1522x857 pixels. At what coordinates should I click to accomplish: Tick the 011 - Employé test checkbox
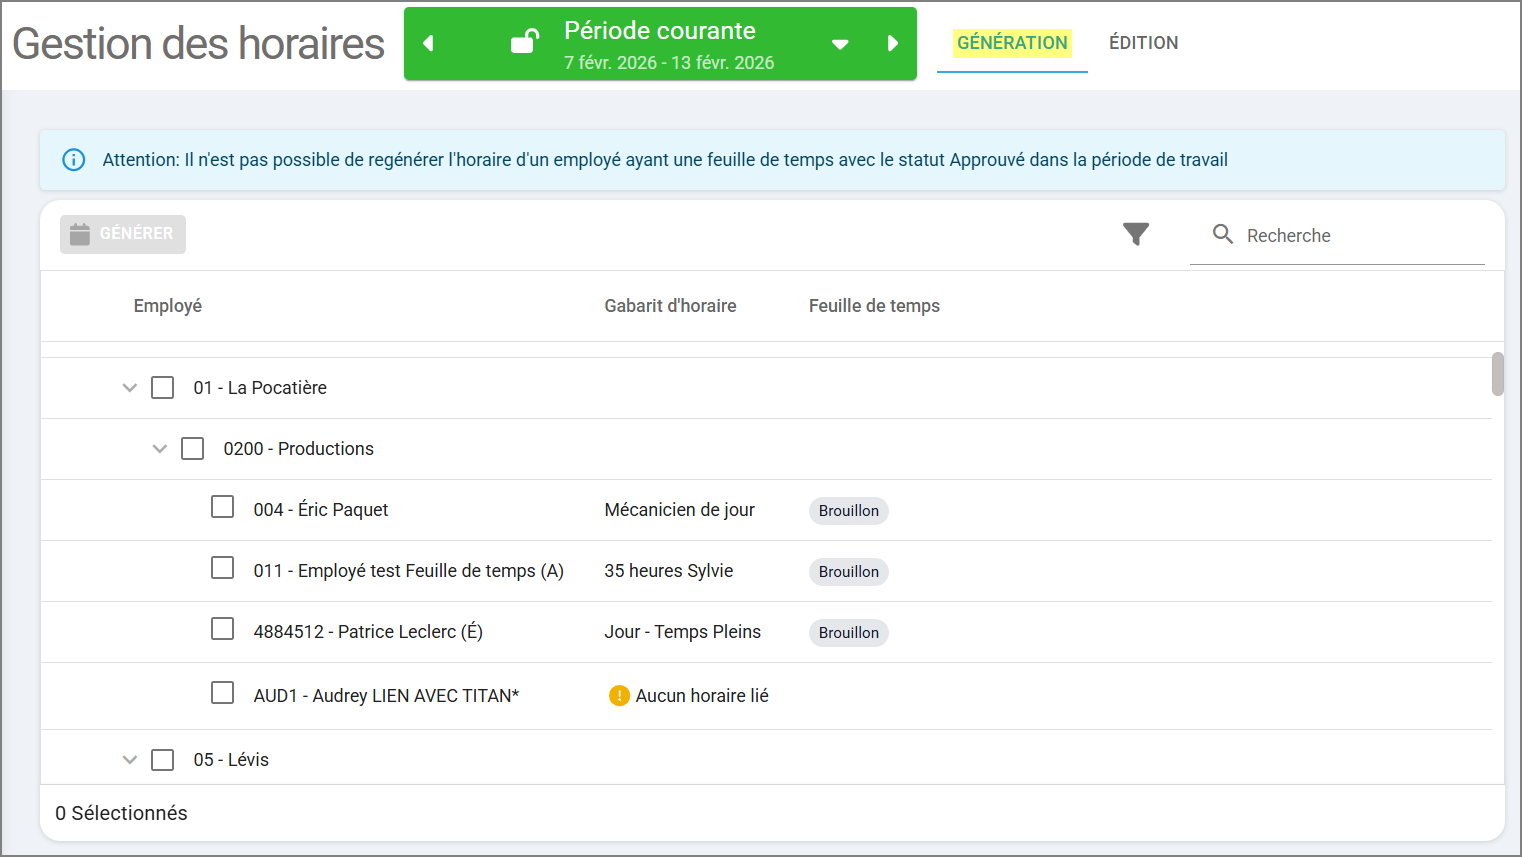click(x=223, y=569)
